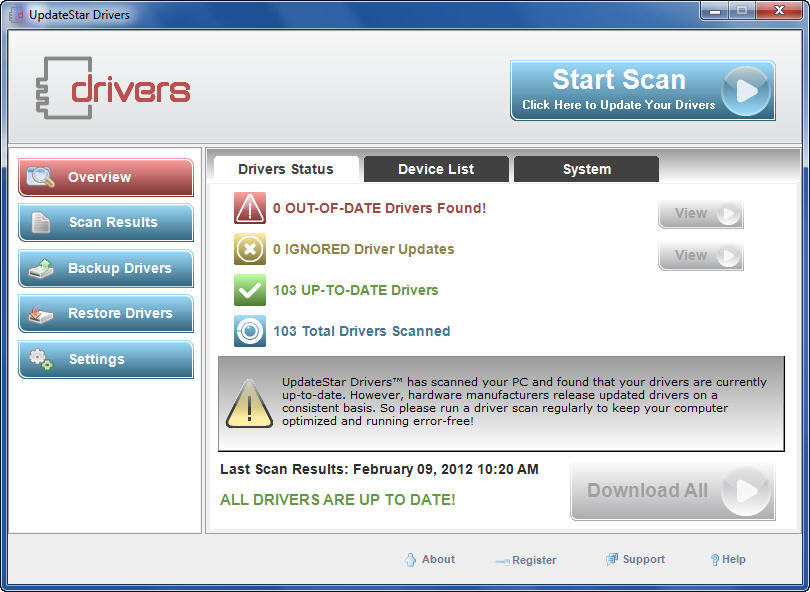The image size is (810, 592).
Task: Open the Scan Results section
Action: click(x=106, y=222)
